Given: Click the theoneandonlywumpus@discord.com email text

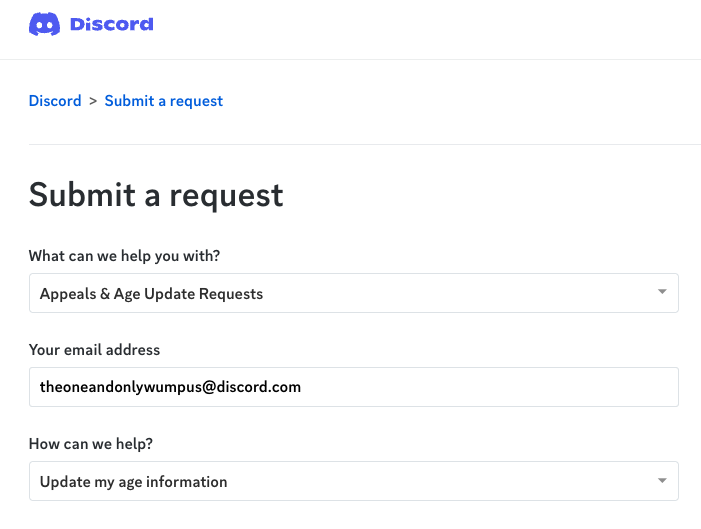Looking at the screenshot, I should pyautogui.click(x=170, y=387).
